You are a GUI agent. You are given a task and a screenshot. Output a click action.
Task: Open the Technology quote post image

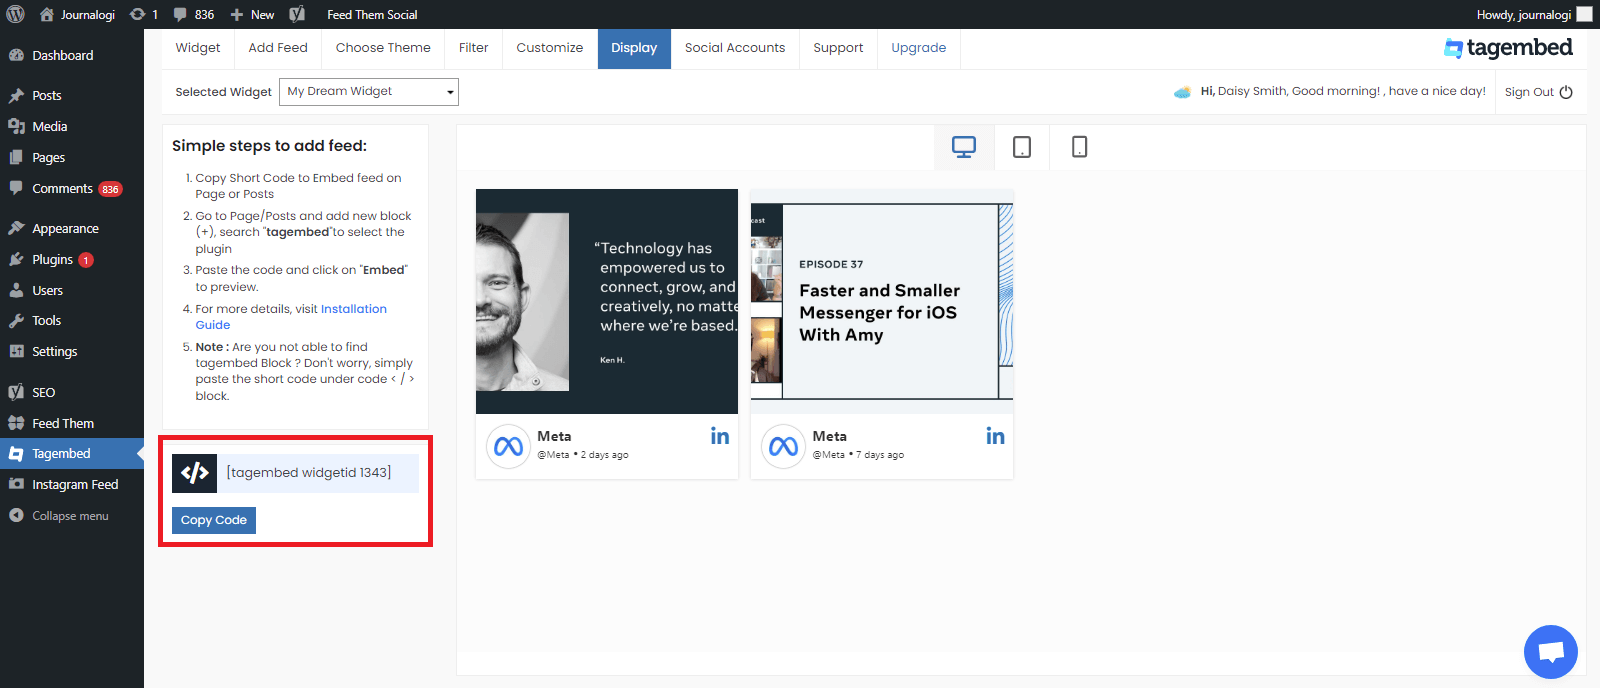(x=607, y=301)
